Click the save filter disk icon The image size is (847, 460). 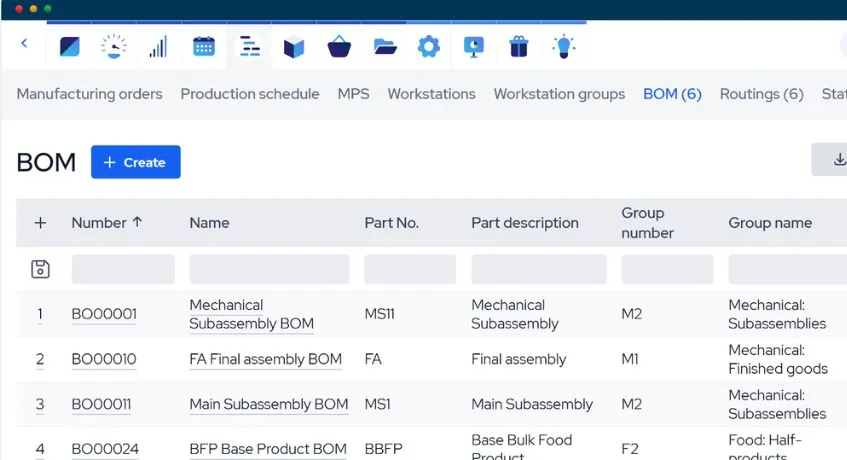41,269
